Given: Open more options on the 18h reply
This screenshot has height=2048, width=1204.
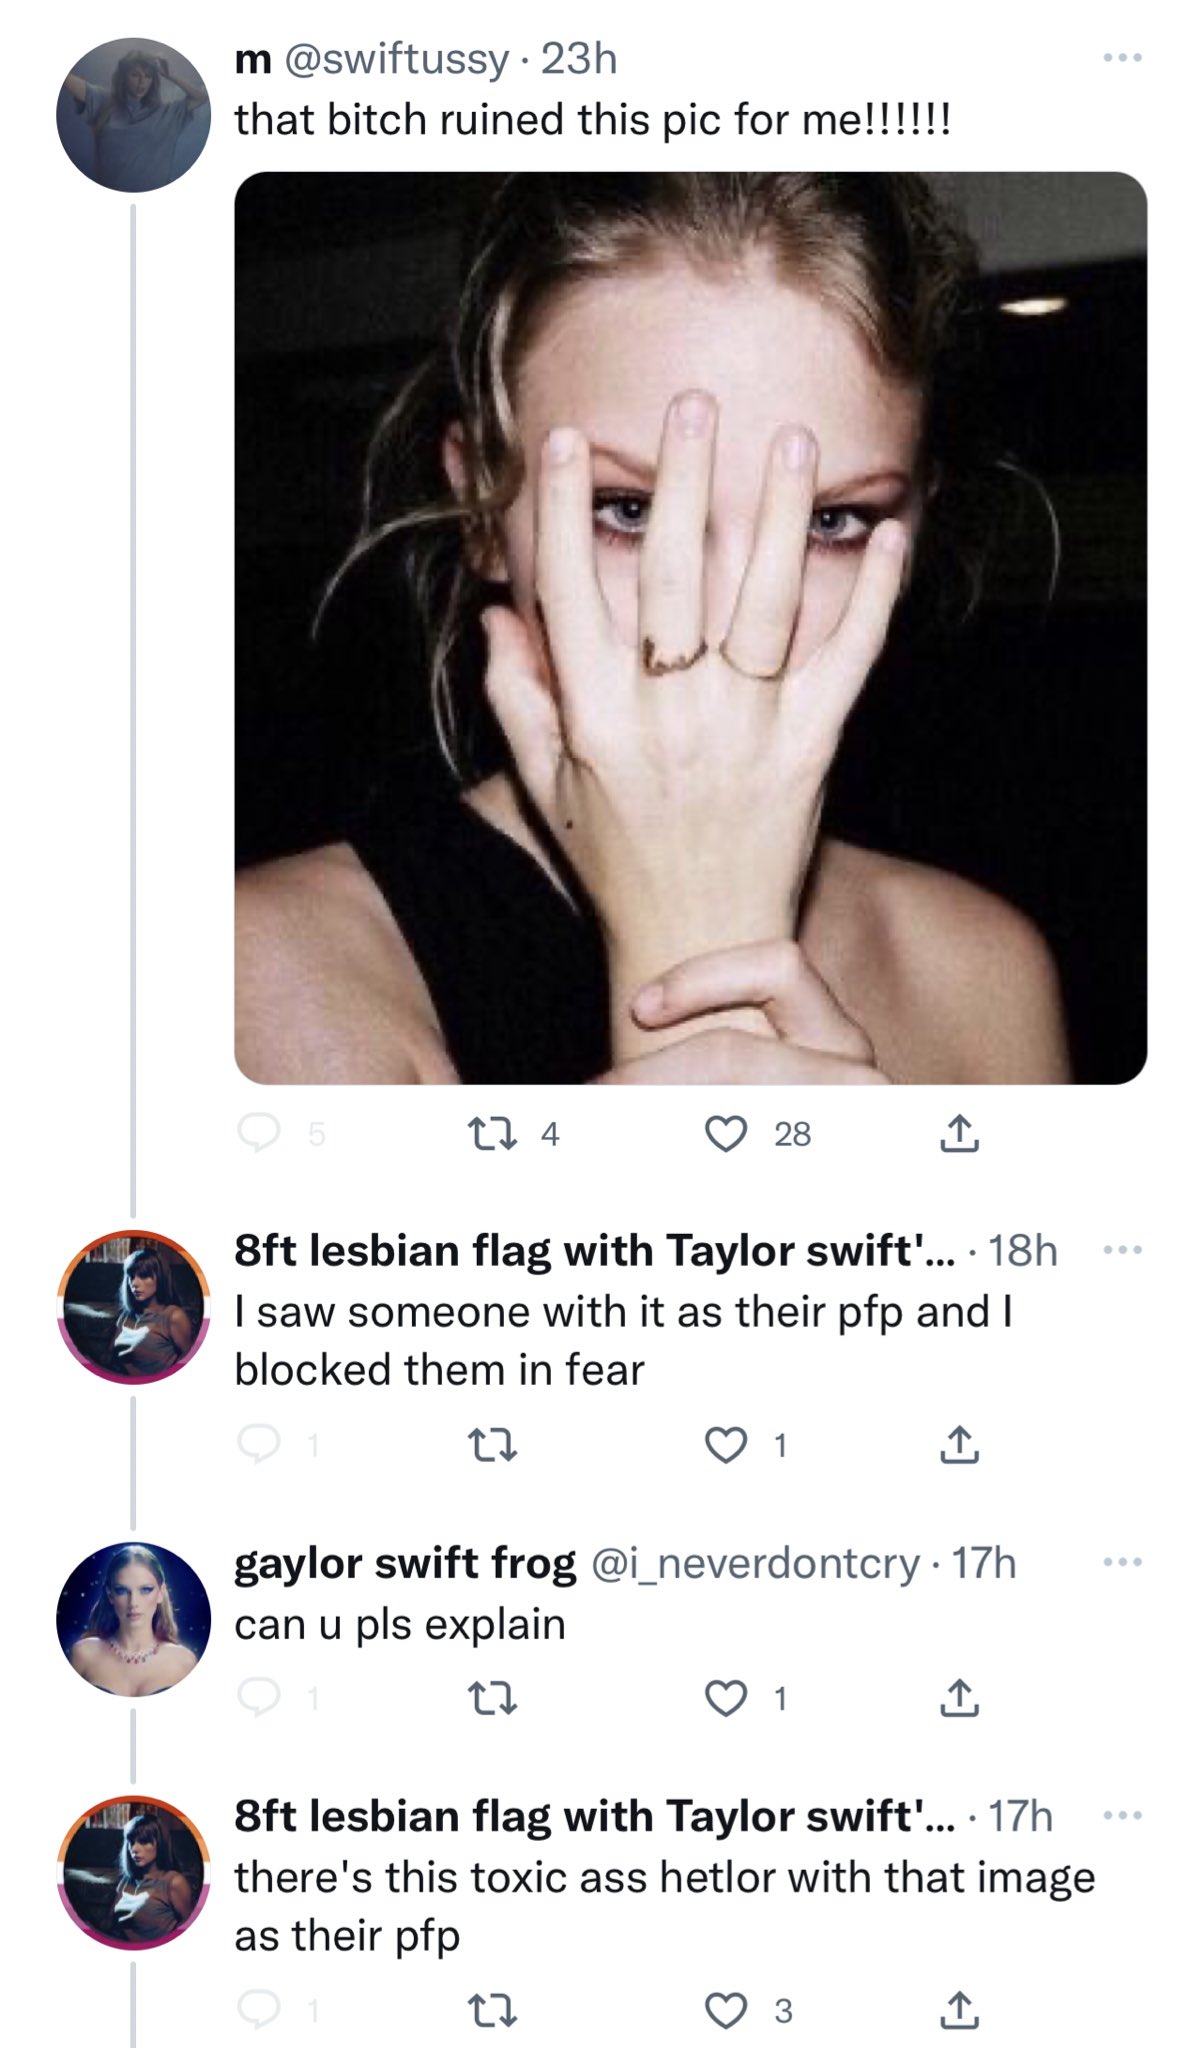Looking at the screenshot, I should tap(1122, 1250).
